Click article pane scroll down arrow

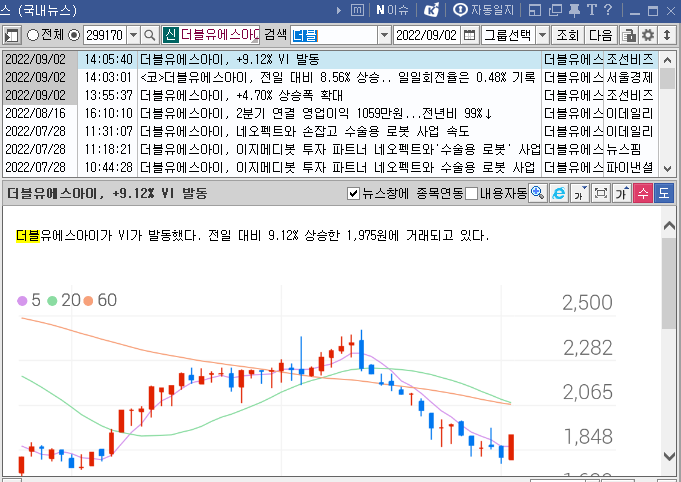(x=669, y=456)
